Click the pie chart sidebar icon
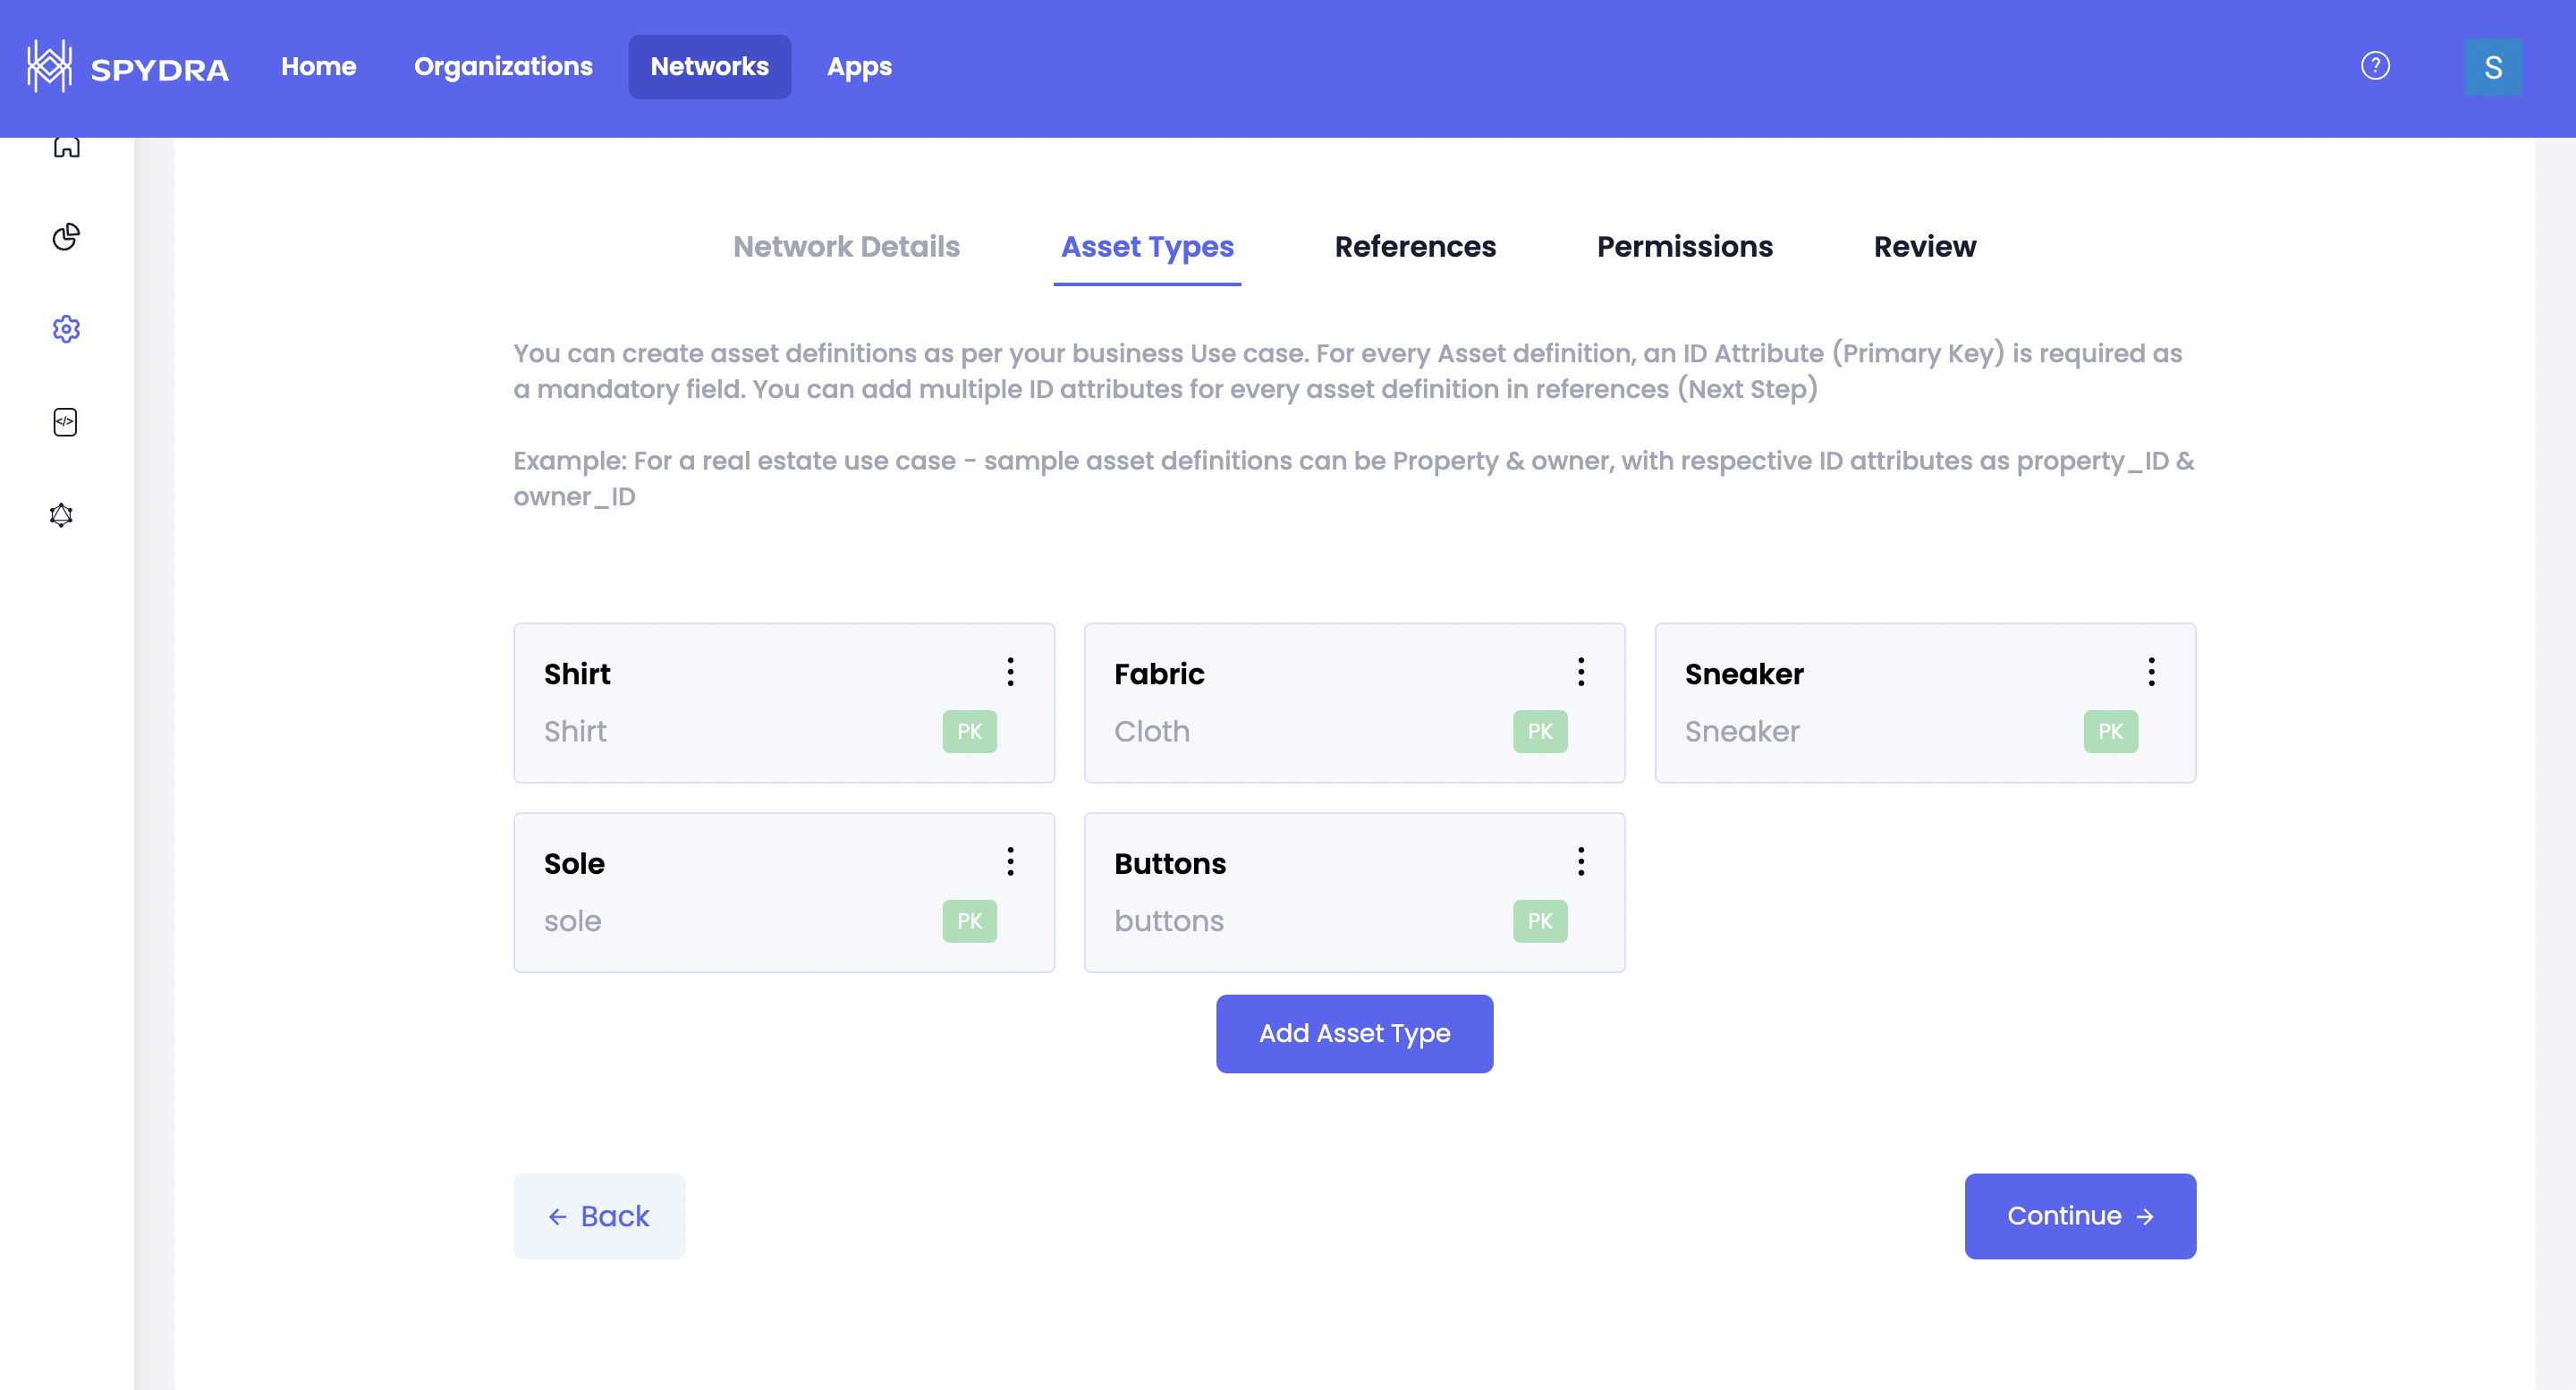Viewport: 2576px width, 1390px height. pyautogui.click(x=66, y=237)
